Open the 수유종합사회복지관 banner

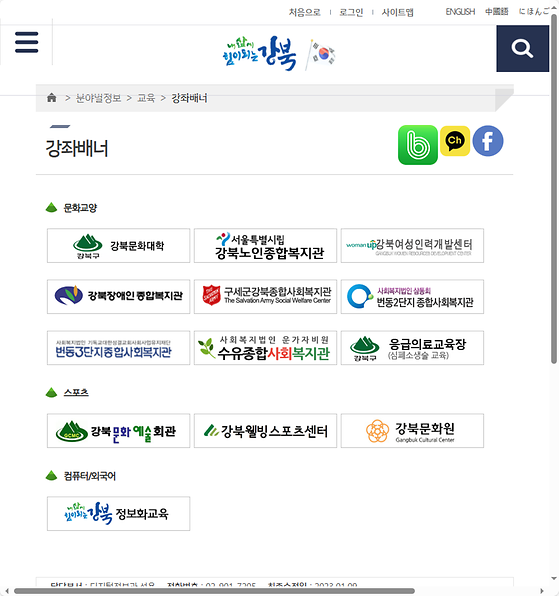265,348
